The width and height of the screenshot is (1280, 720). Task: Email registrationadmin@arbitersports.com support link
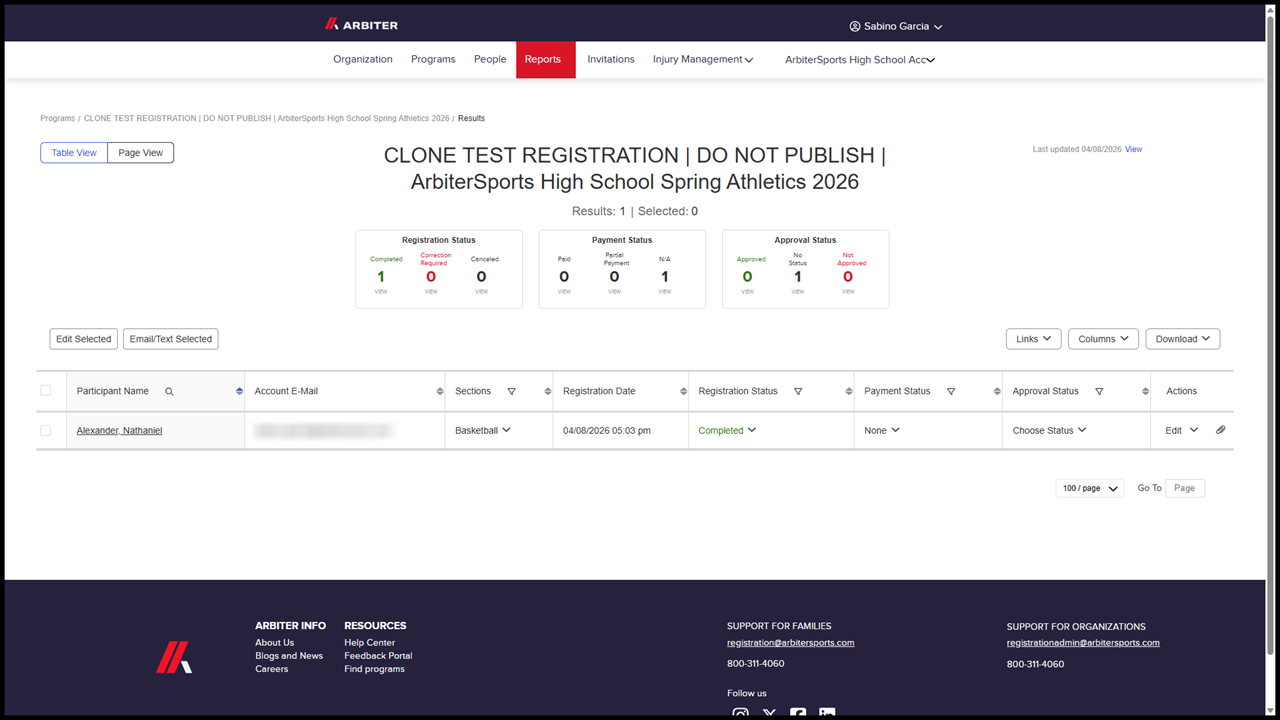1083,643
